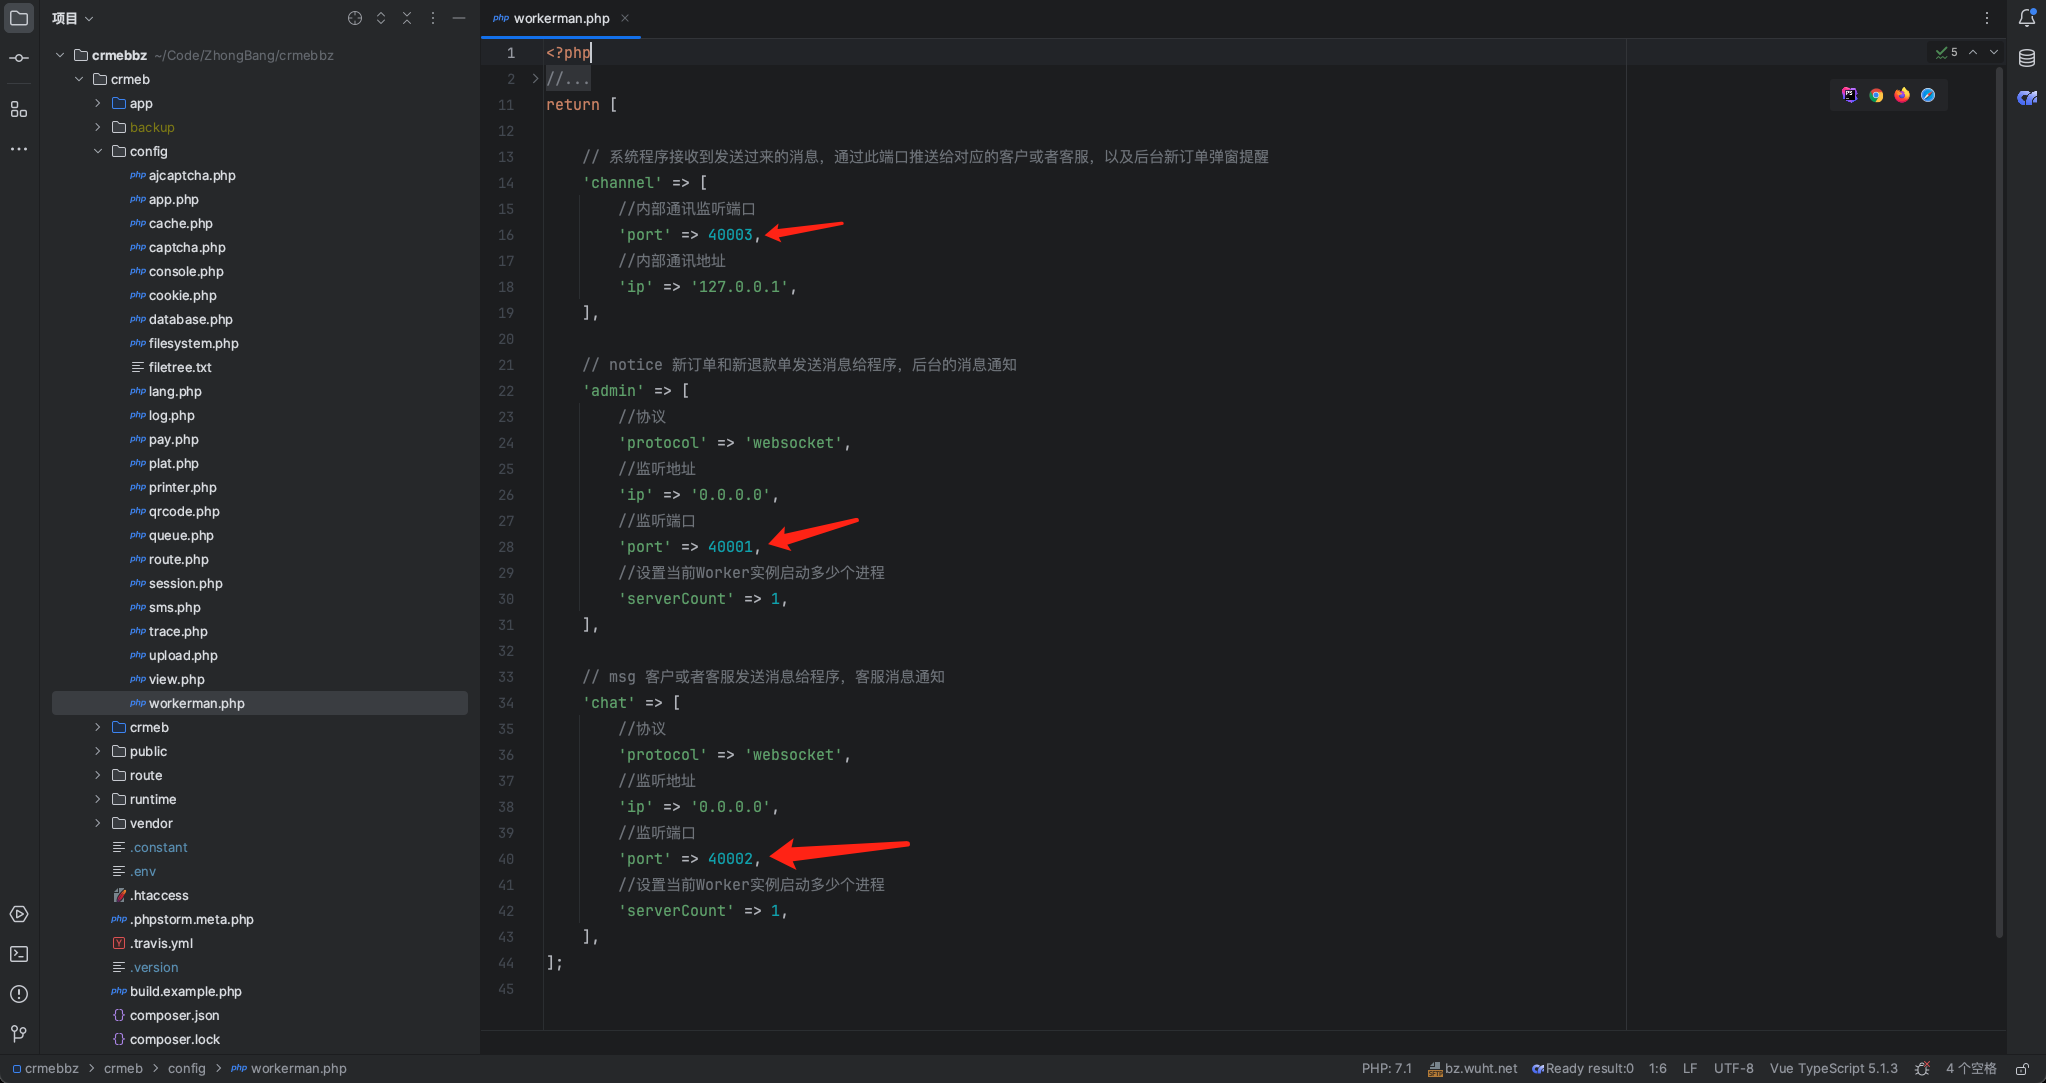Screen dimensions: 2046x1083
Task: Click Vue TypeScript 5.1.3 in status bar
Action: tap(1833, 1068)
